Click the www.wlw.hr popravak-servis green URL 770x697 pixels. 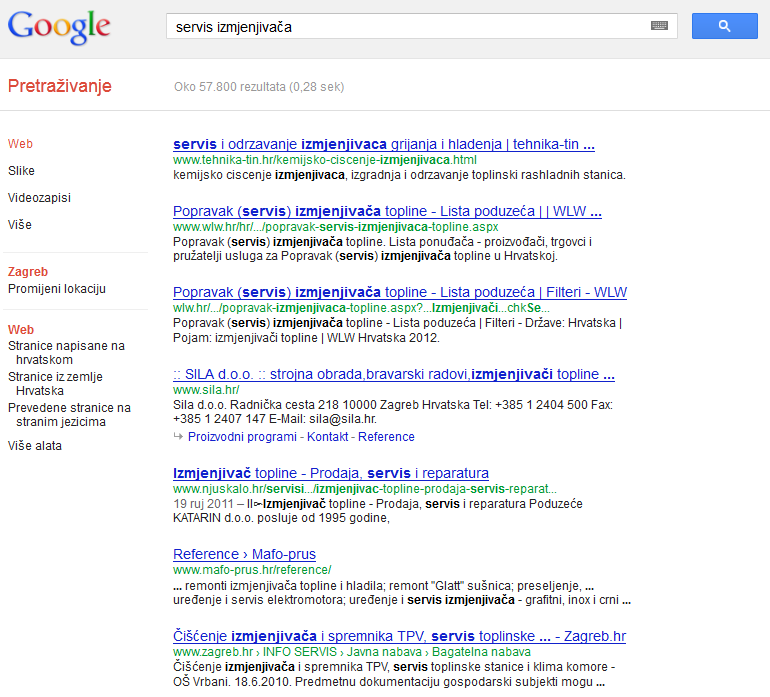point(335,227)
